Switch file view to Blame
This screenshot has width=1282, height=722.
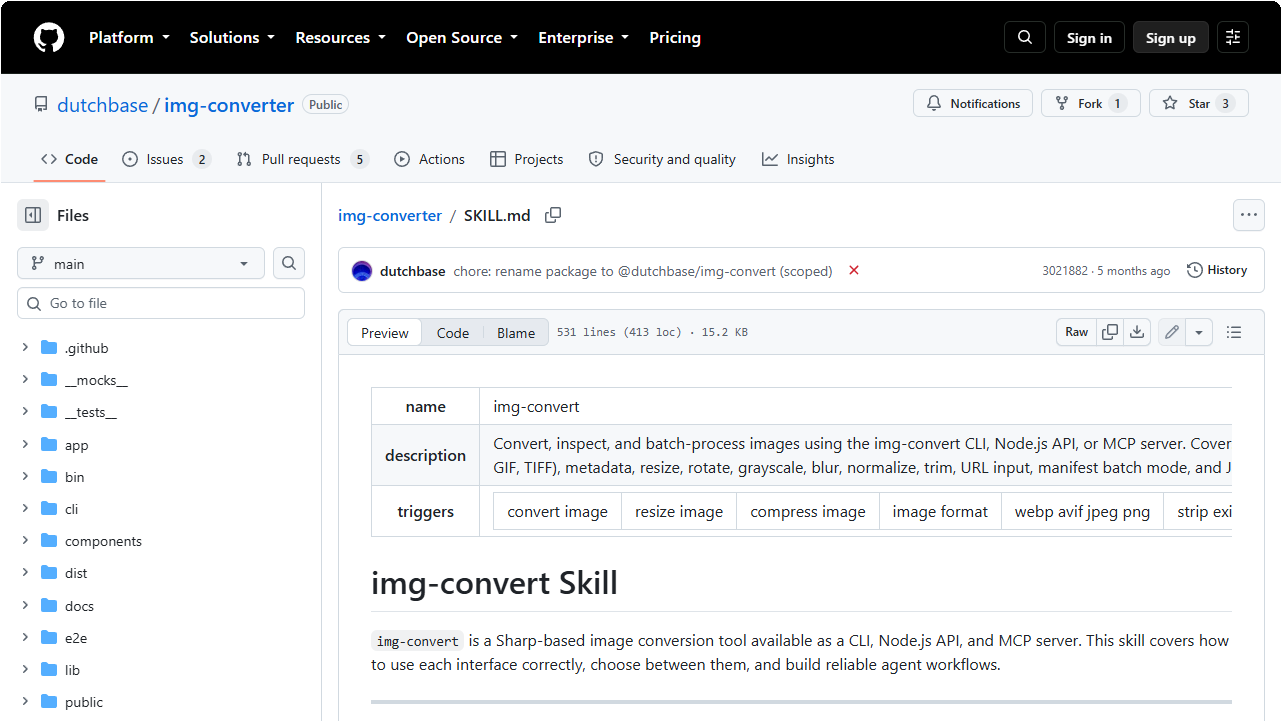tap(516, 333)
